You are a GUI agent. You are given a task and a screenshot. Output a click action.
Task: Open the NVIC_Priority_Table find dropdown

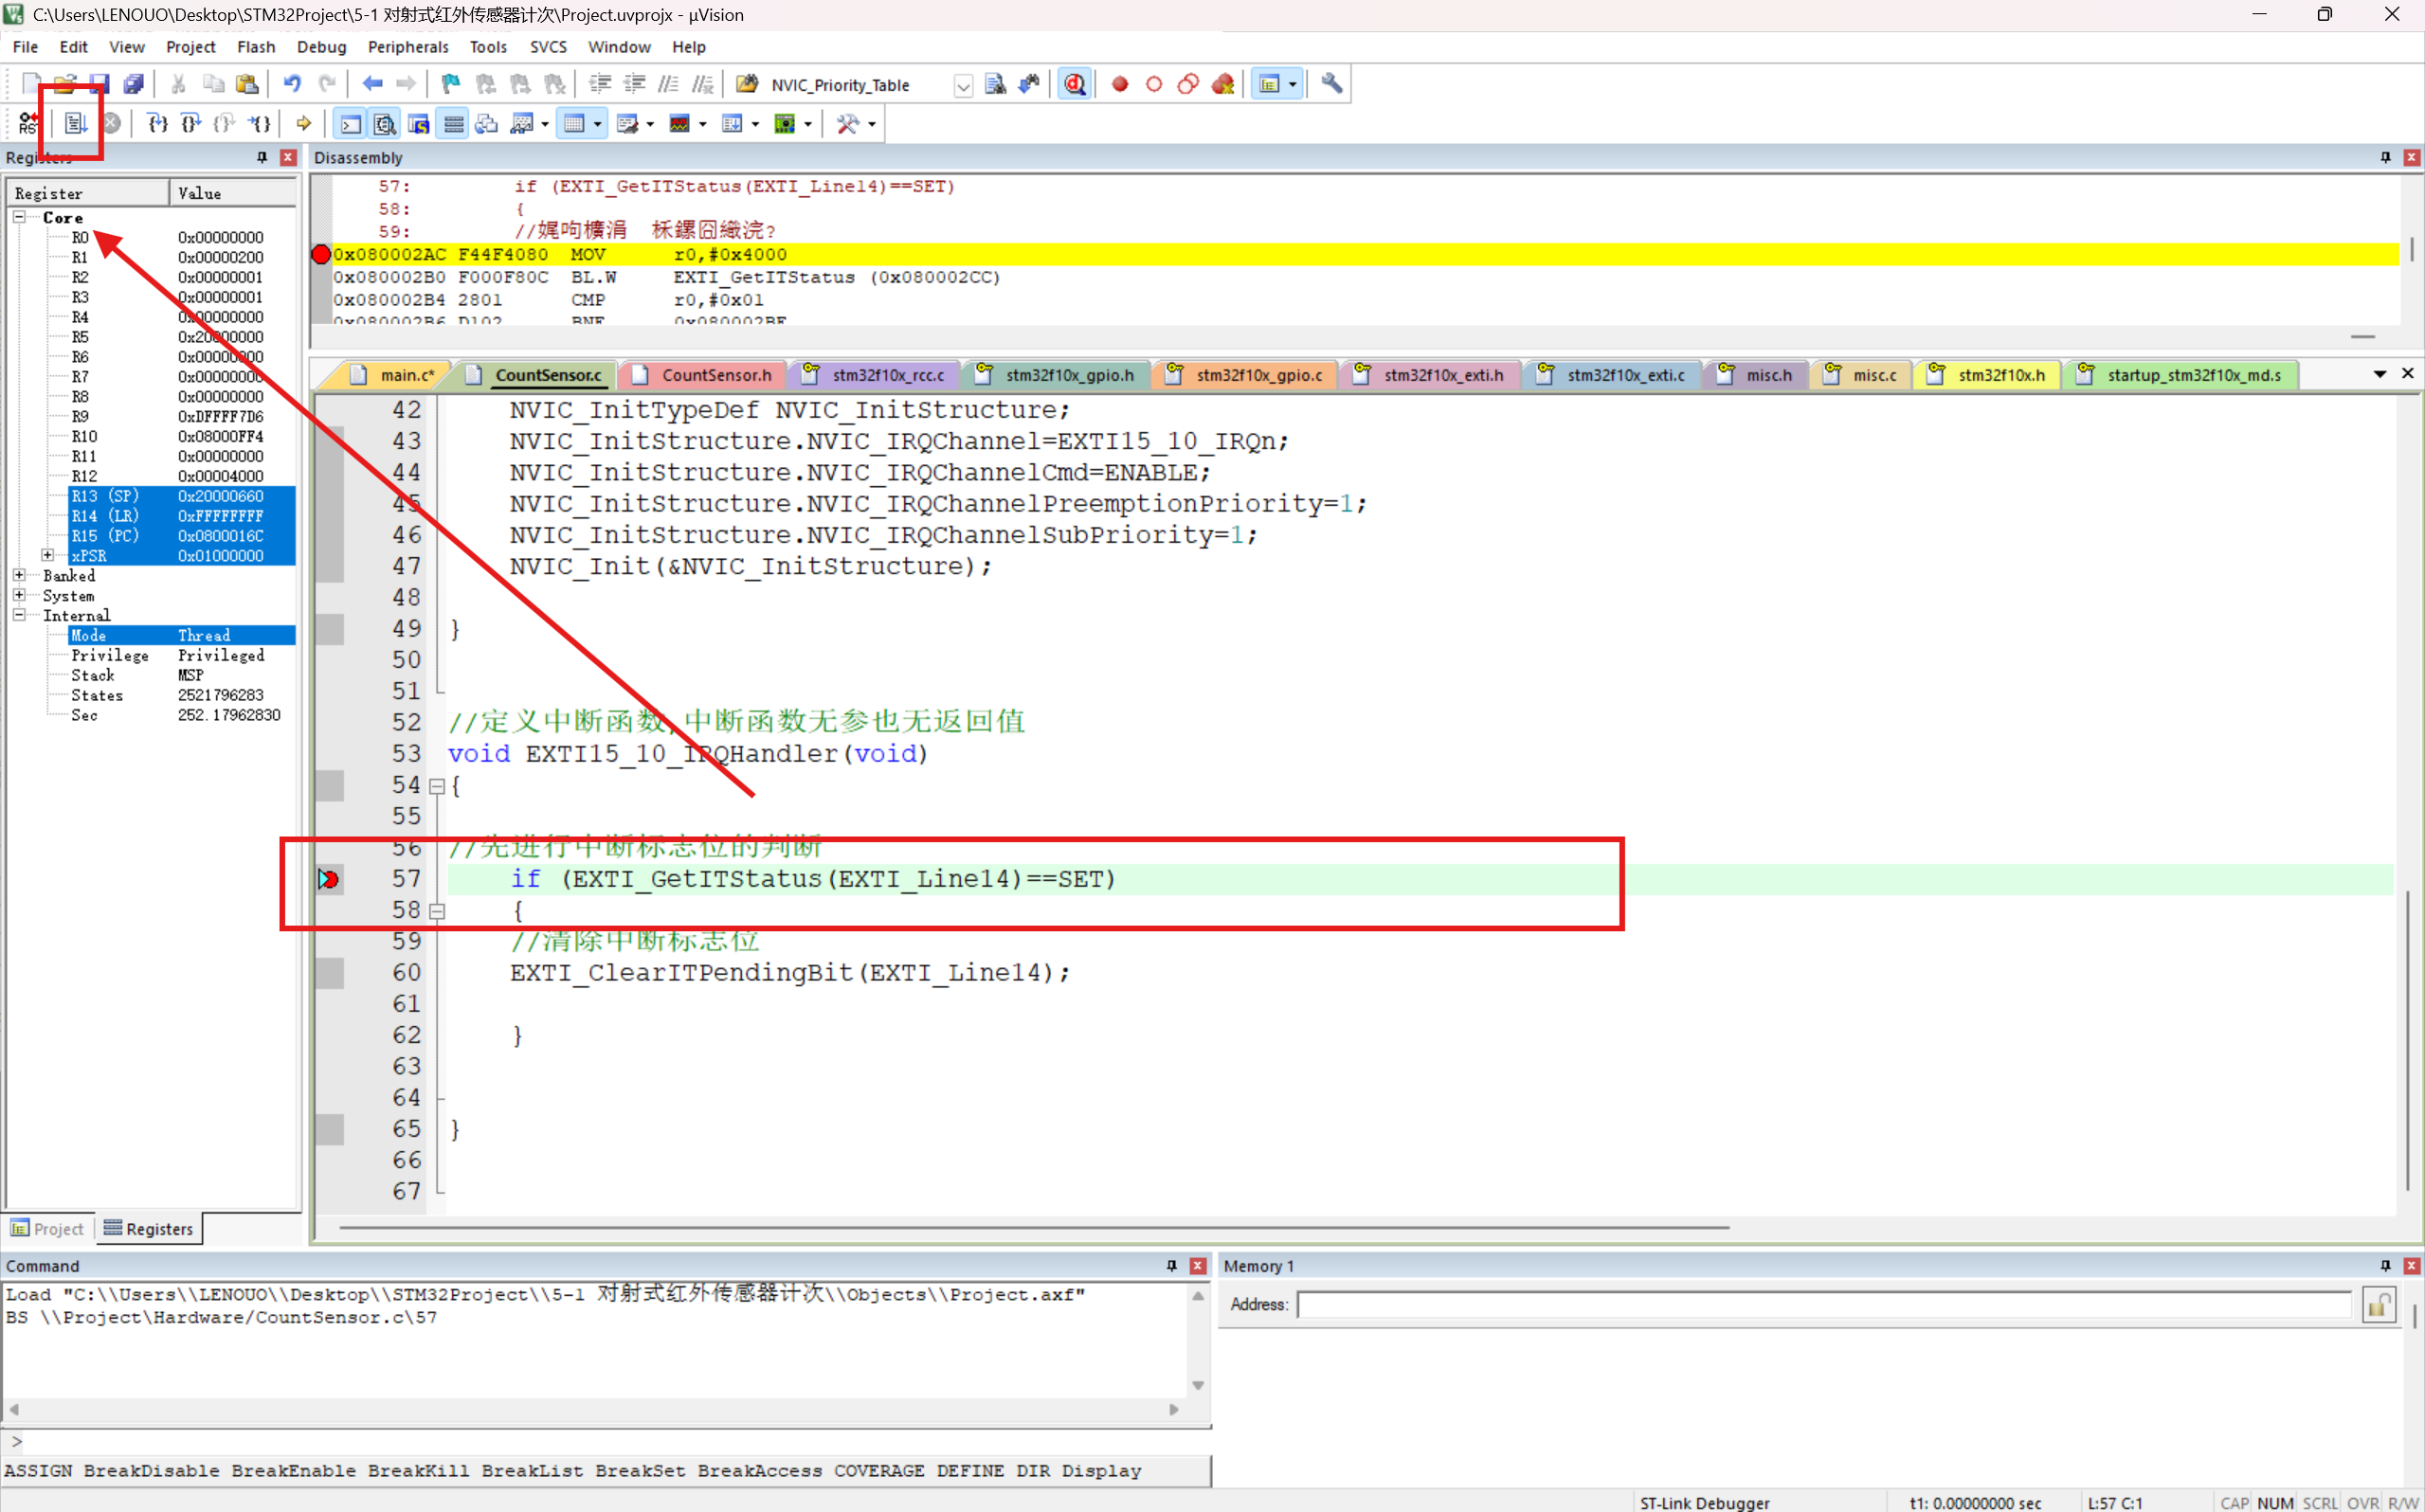(x=962, y=85)
